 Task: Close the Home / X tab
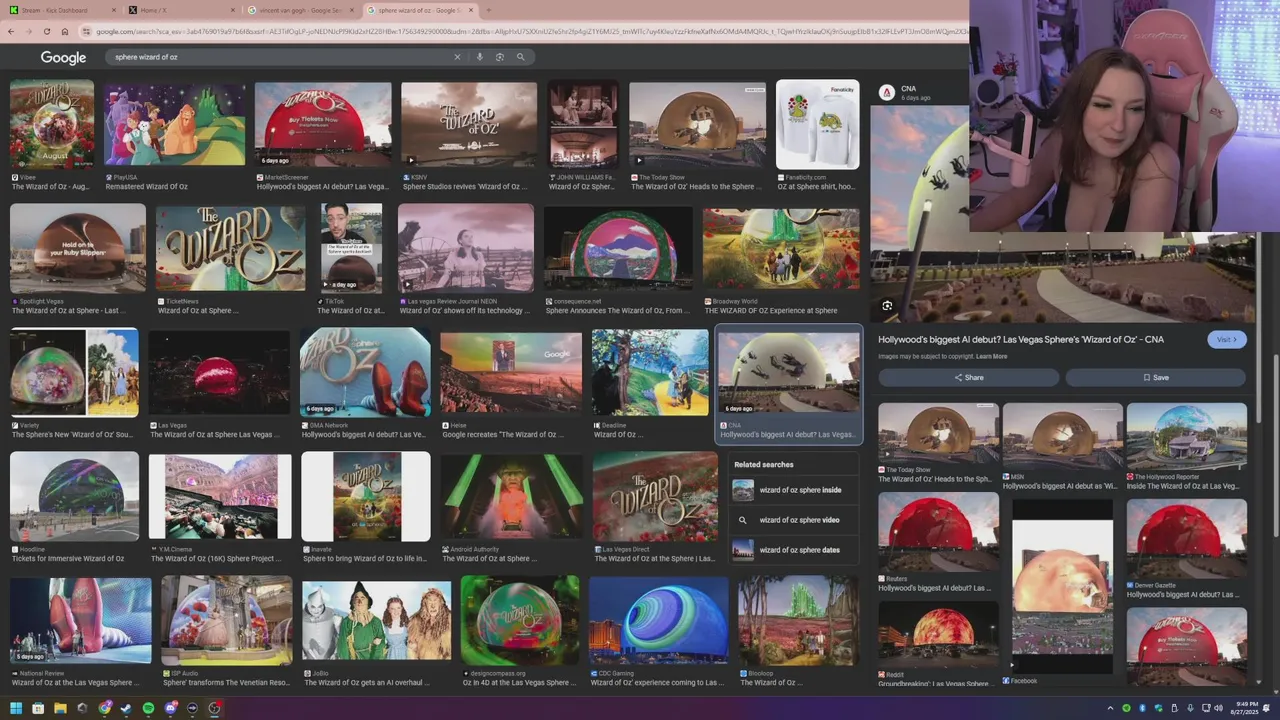pyautogui.click(x=232, y=10)
